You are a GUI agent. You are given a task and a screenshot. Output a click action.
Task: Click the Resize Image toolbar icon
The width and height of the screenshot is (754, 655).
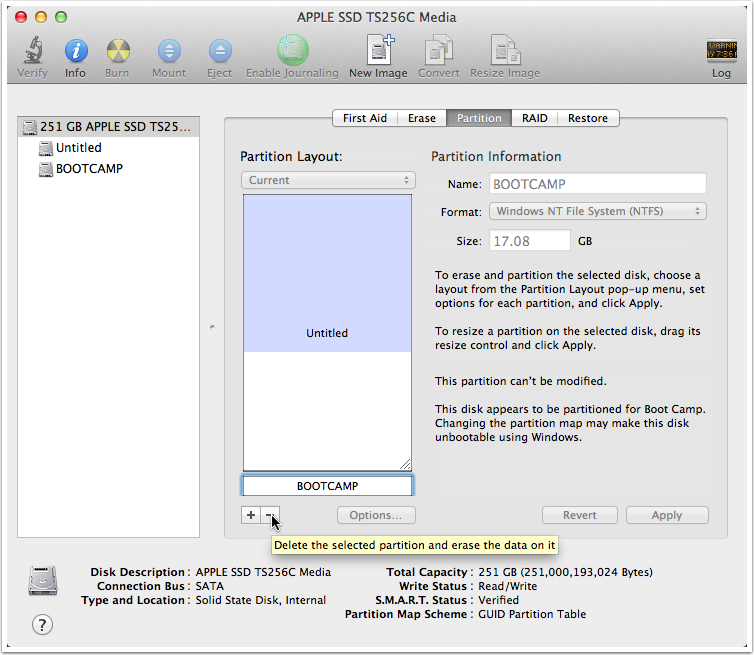[505, 50]
